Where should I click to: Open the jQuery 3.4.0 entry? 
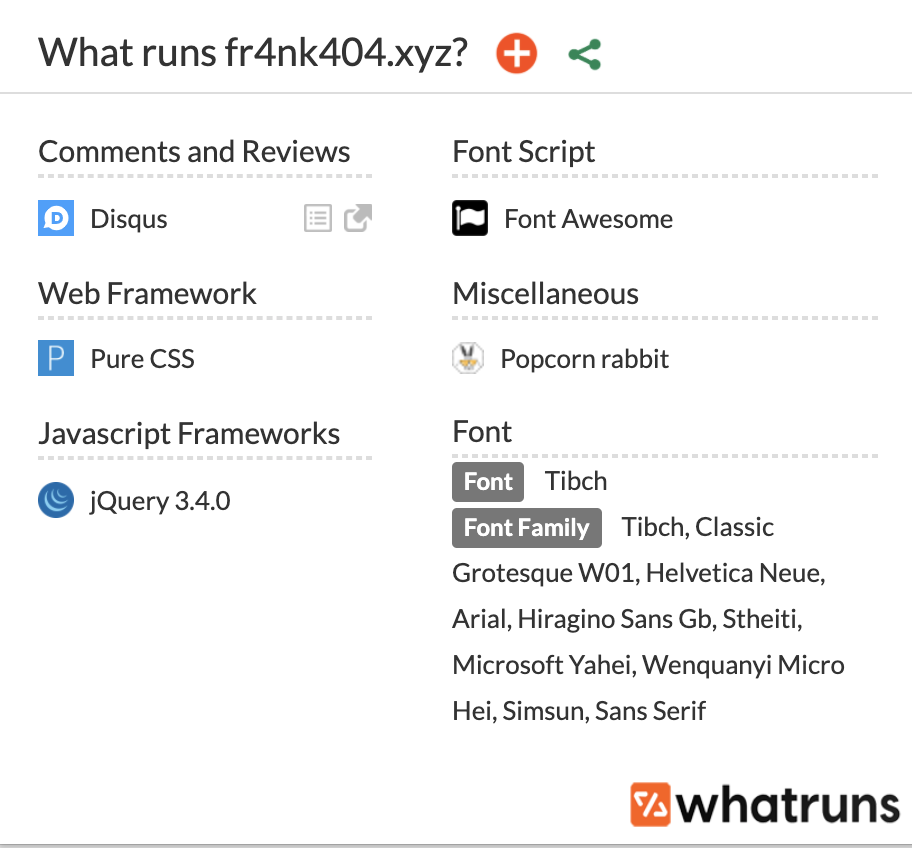coord(160,500)
